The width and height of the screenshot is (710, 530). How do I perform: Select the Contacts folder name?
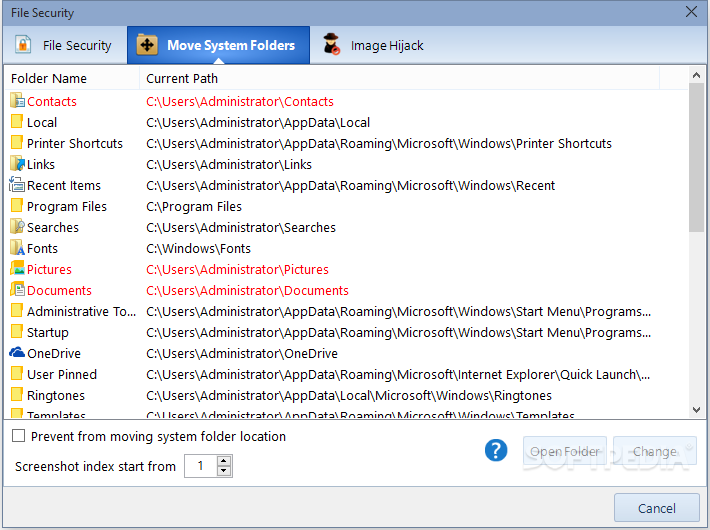pyautogui.click(x=52, y=101)
